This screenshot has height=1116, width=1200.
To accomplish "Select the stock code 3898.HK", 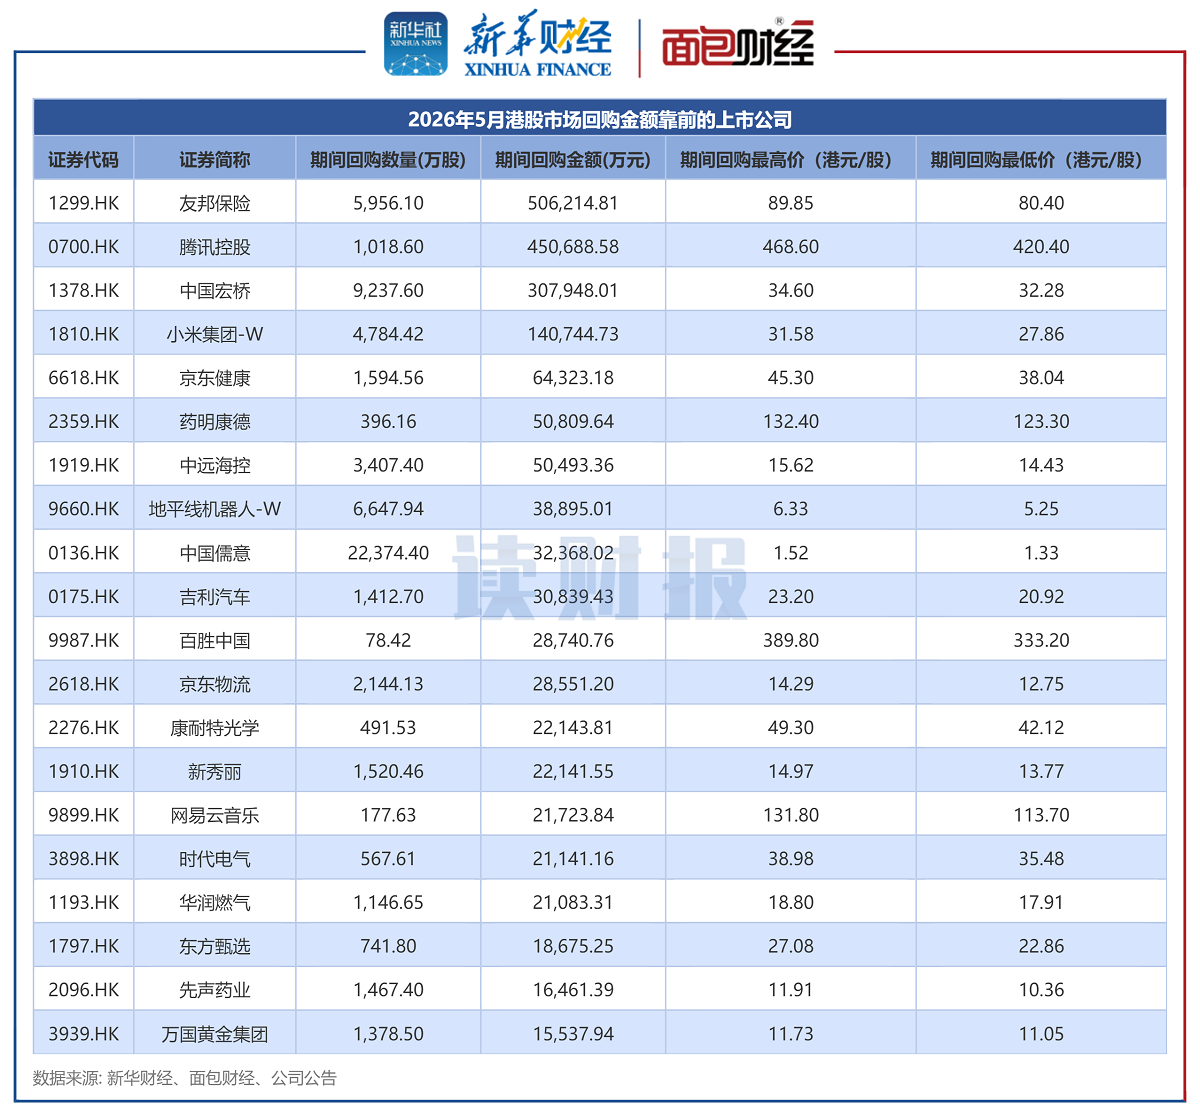I will (x=84, y=860).
